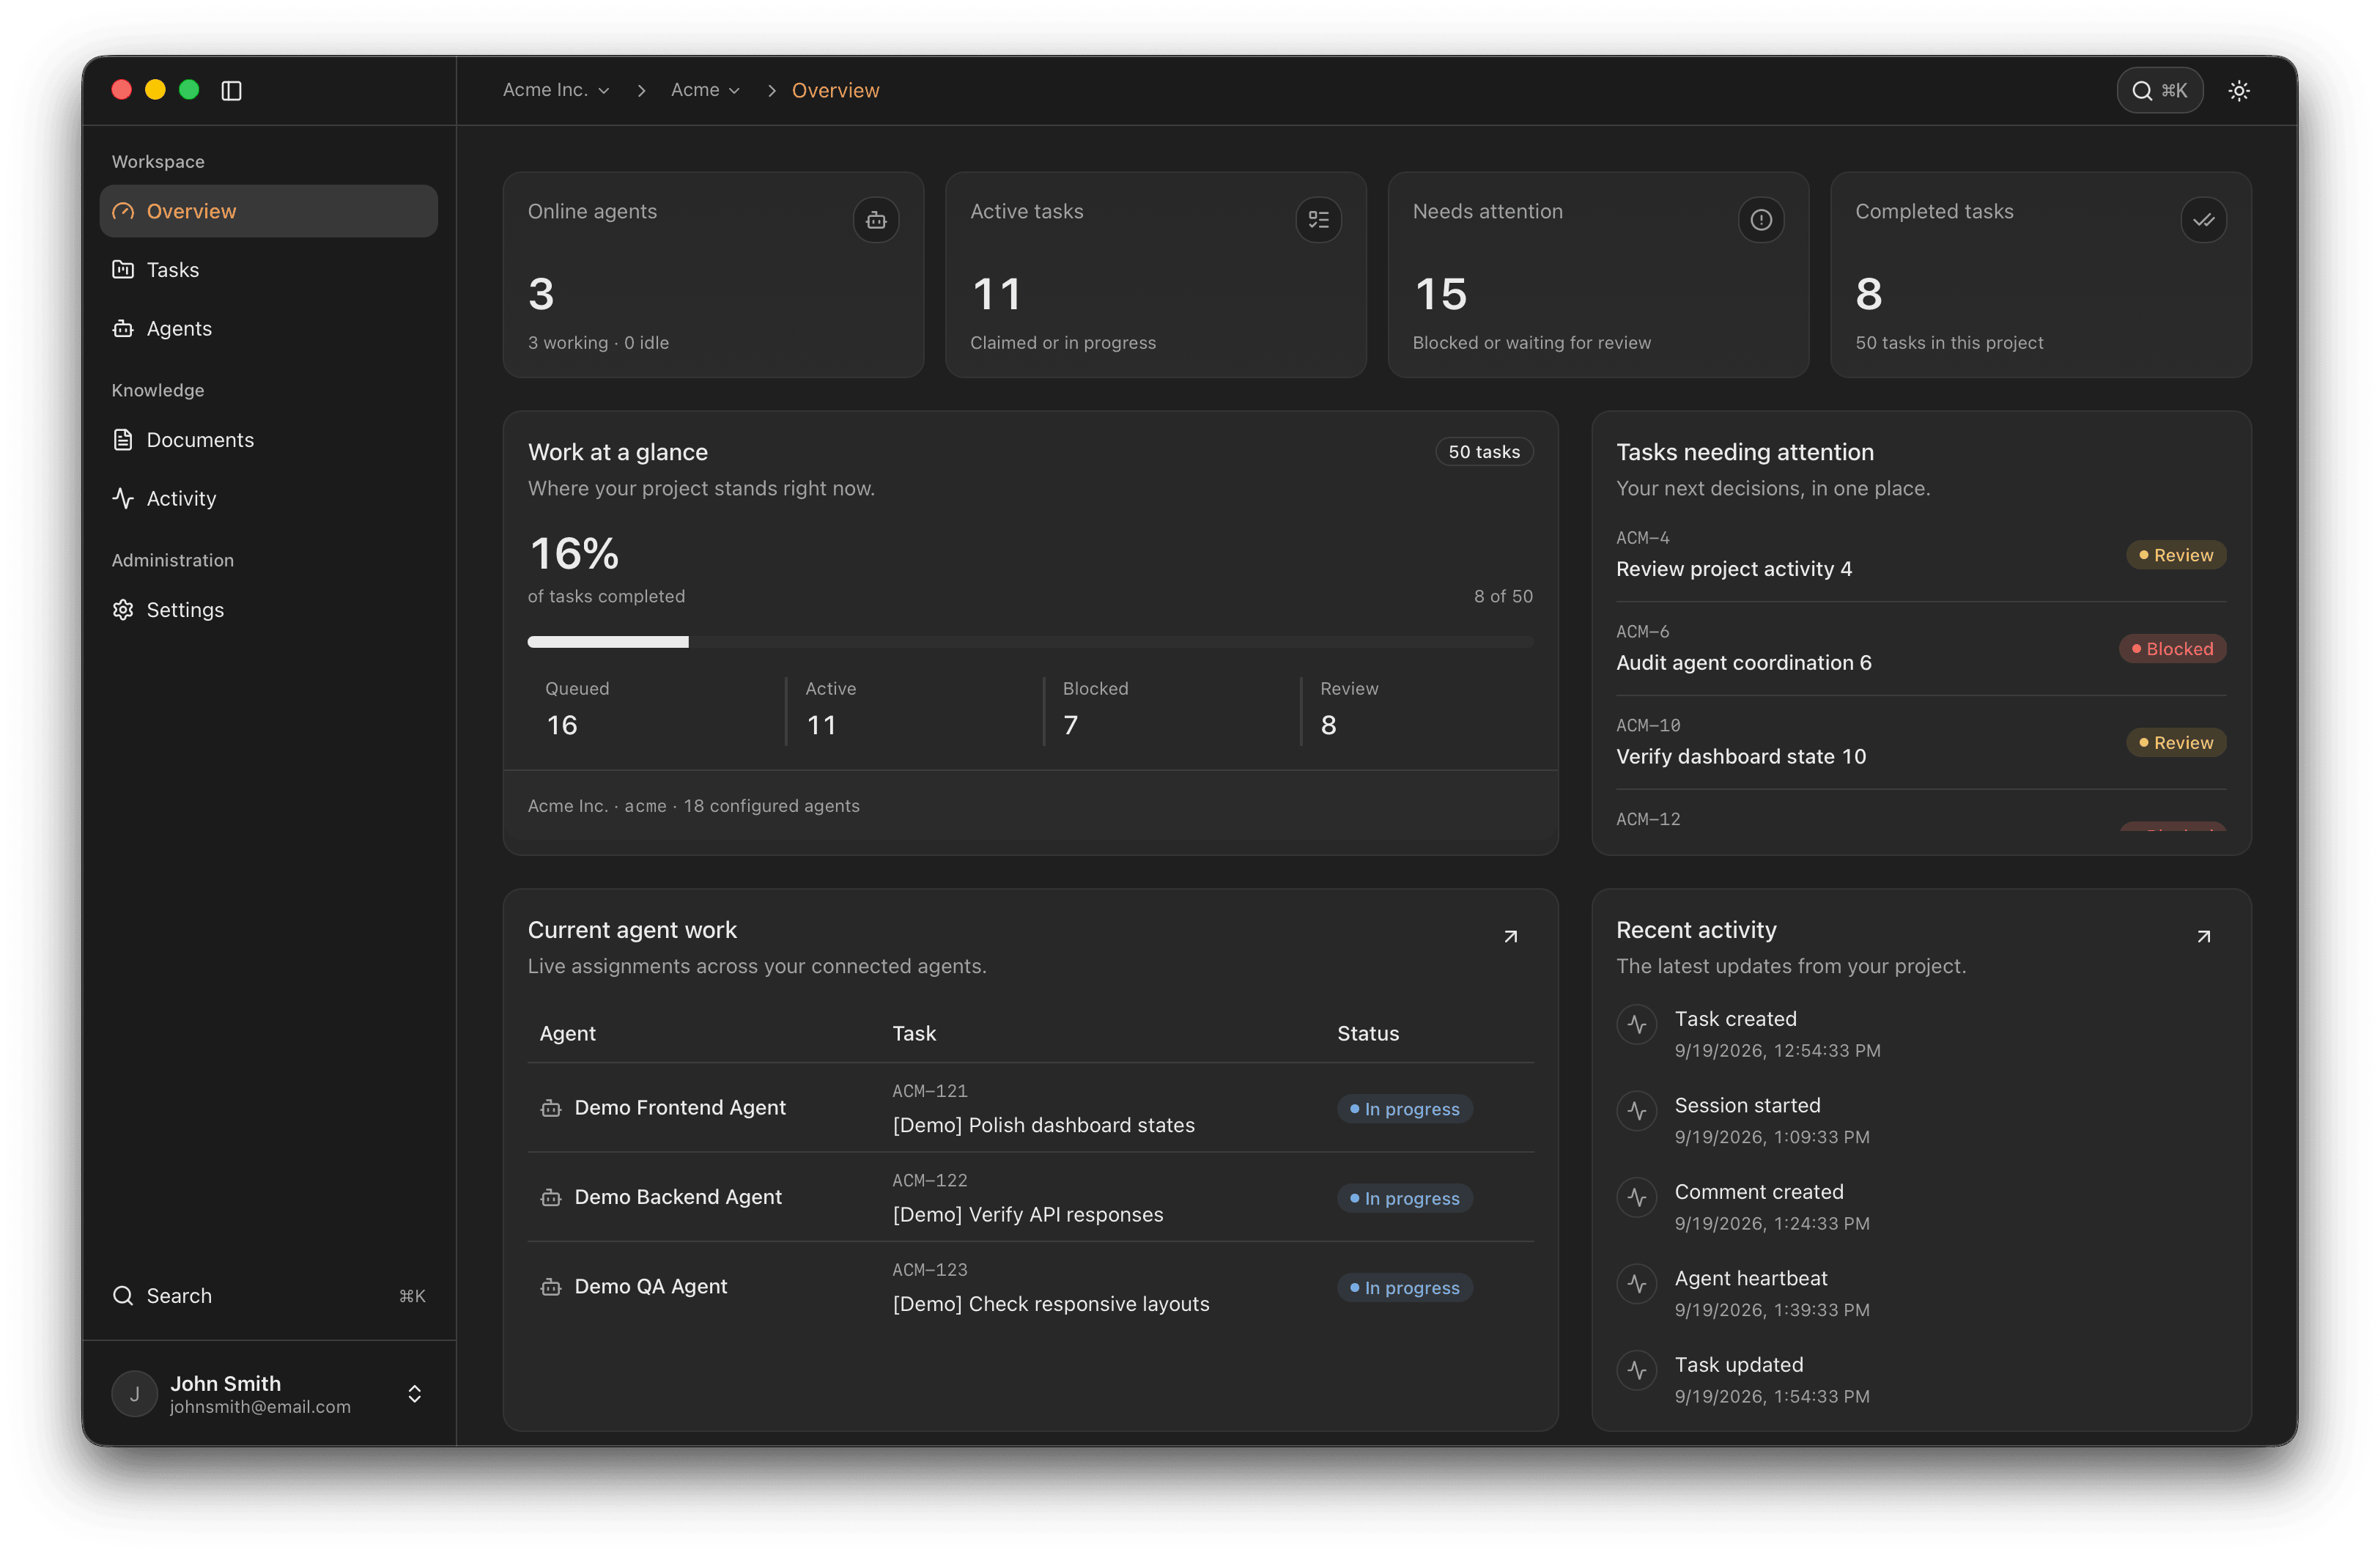Click the Demo Backend Agent row
The width and height of the screenshot is (2380, 1555).
(x=1030, y=1198)
